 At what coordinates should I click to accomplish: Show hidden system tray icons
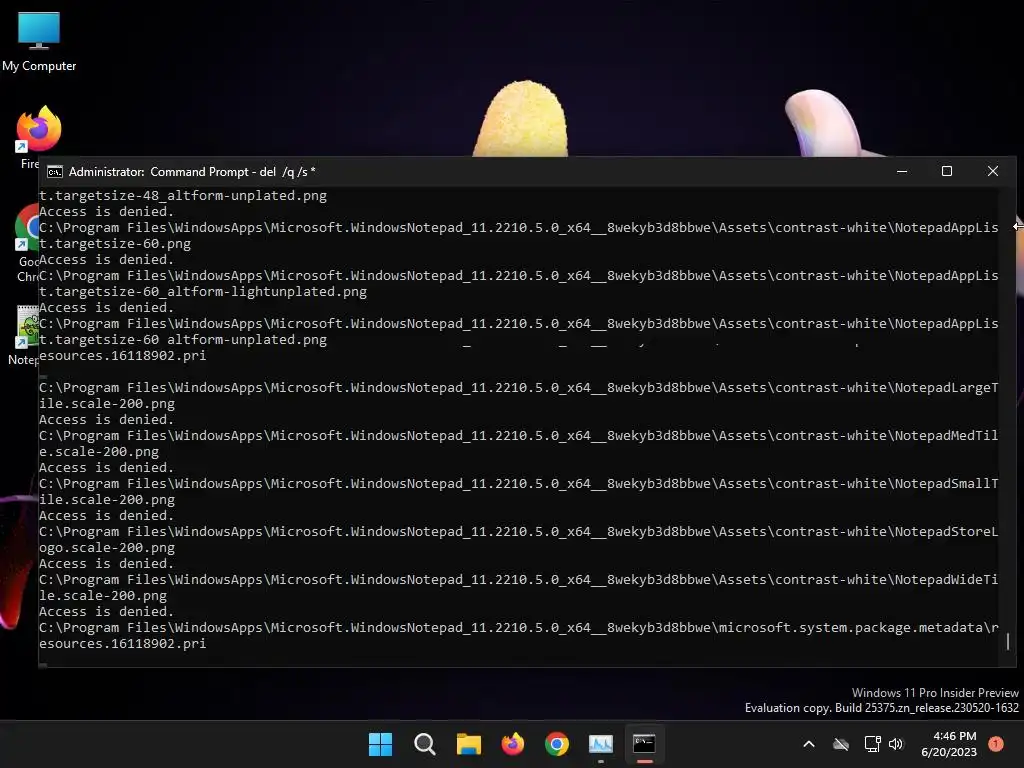[808, 744]
